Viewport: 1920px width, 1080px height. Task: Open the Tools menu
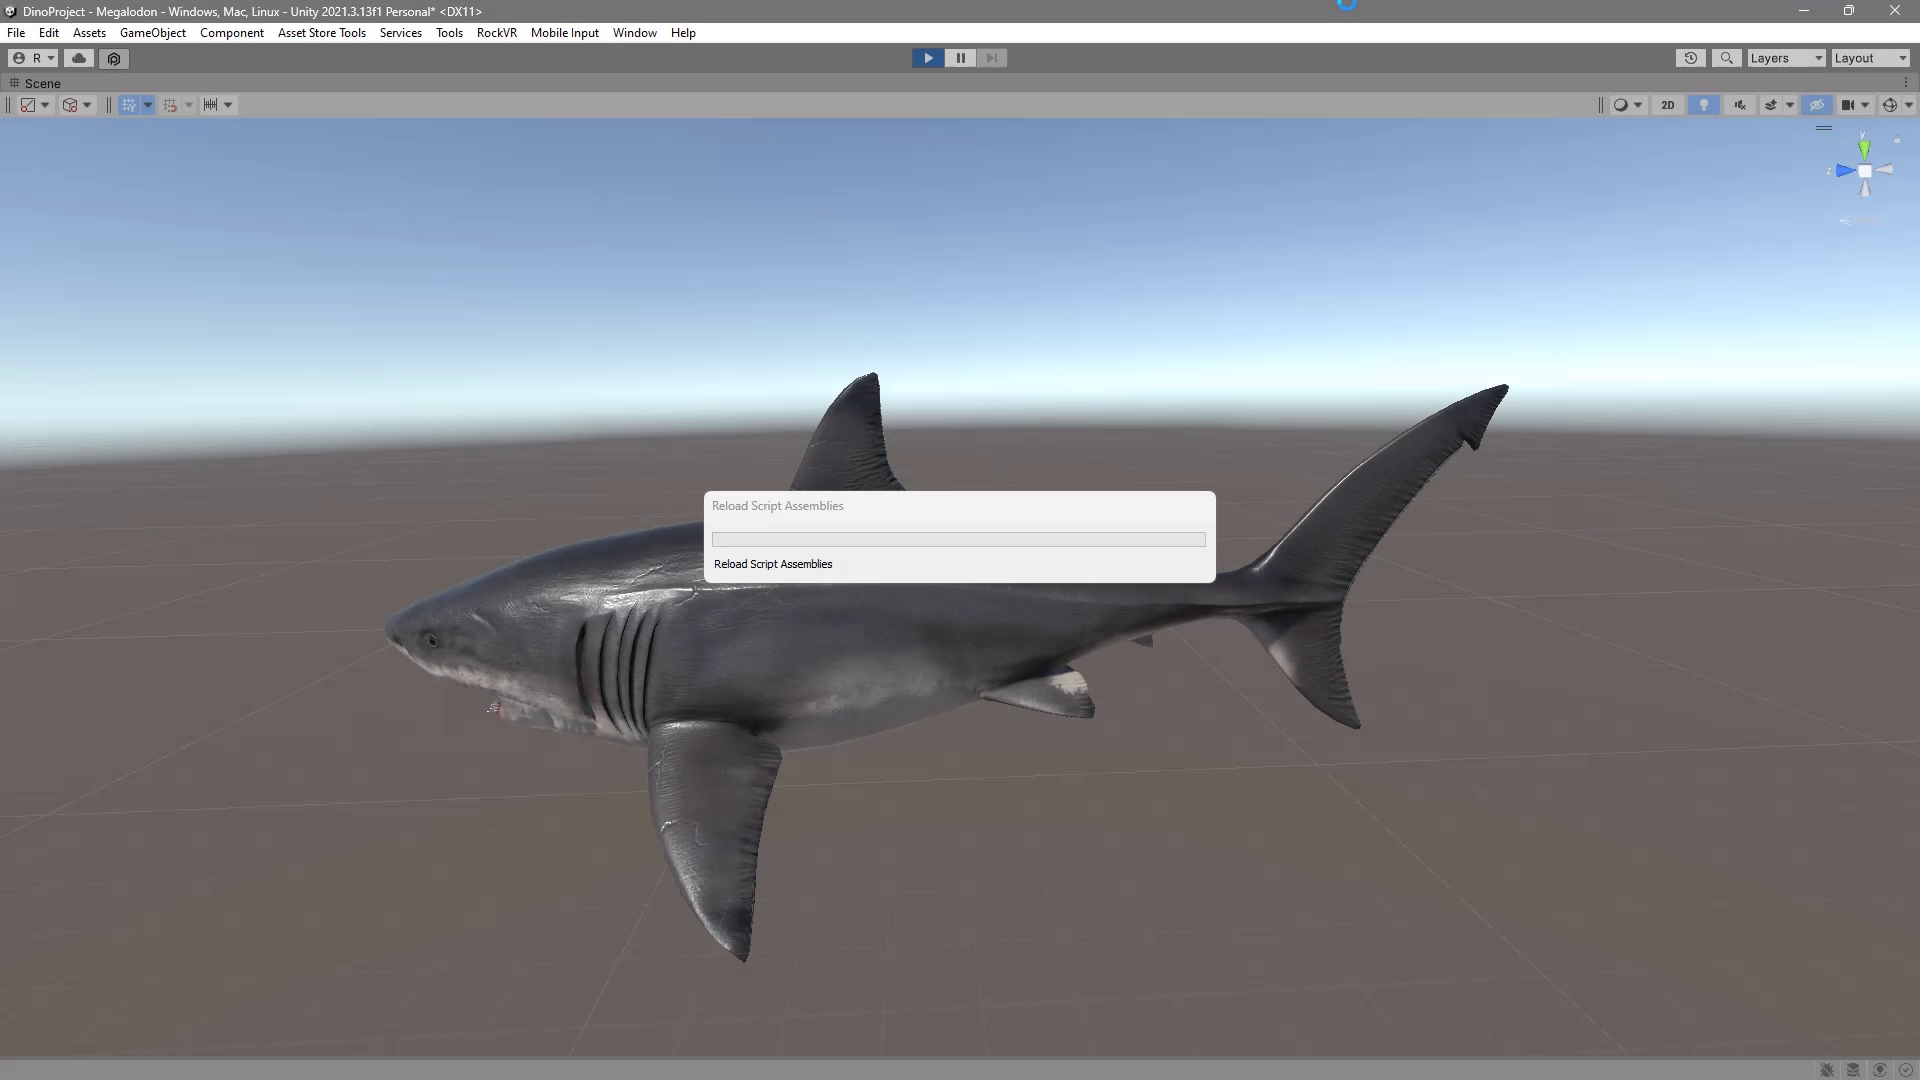click(x=449, y=33)
